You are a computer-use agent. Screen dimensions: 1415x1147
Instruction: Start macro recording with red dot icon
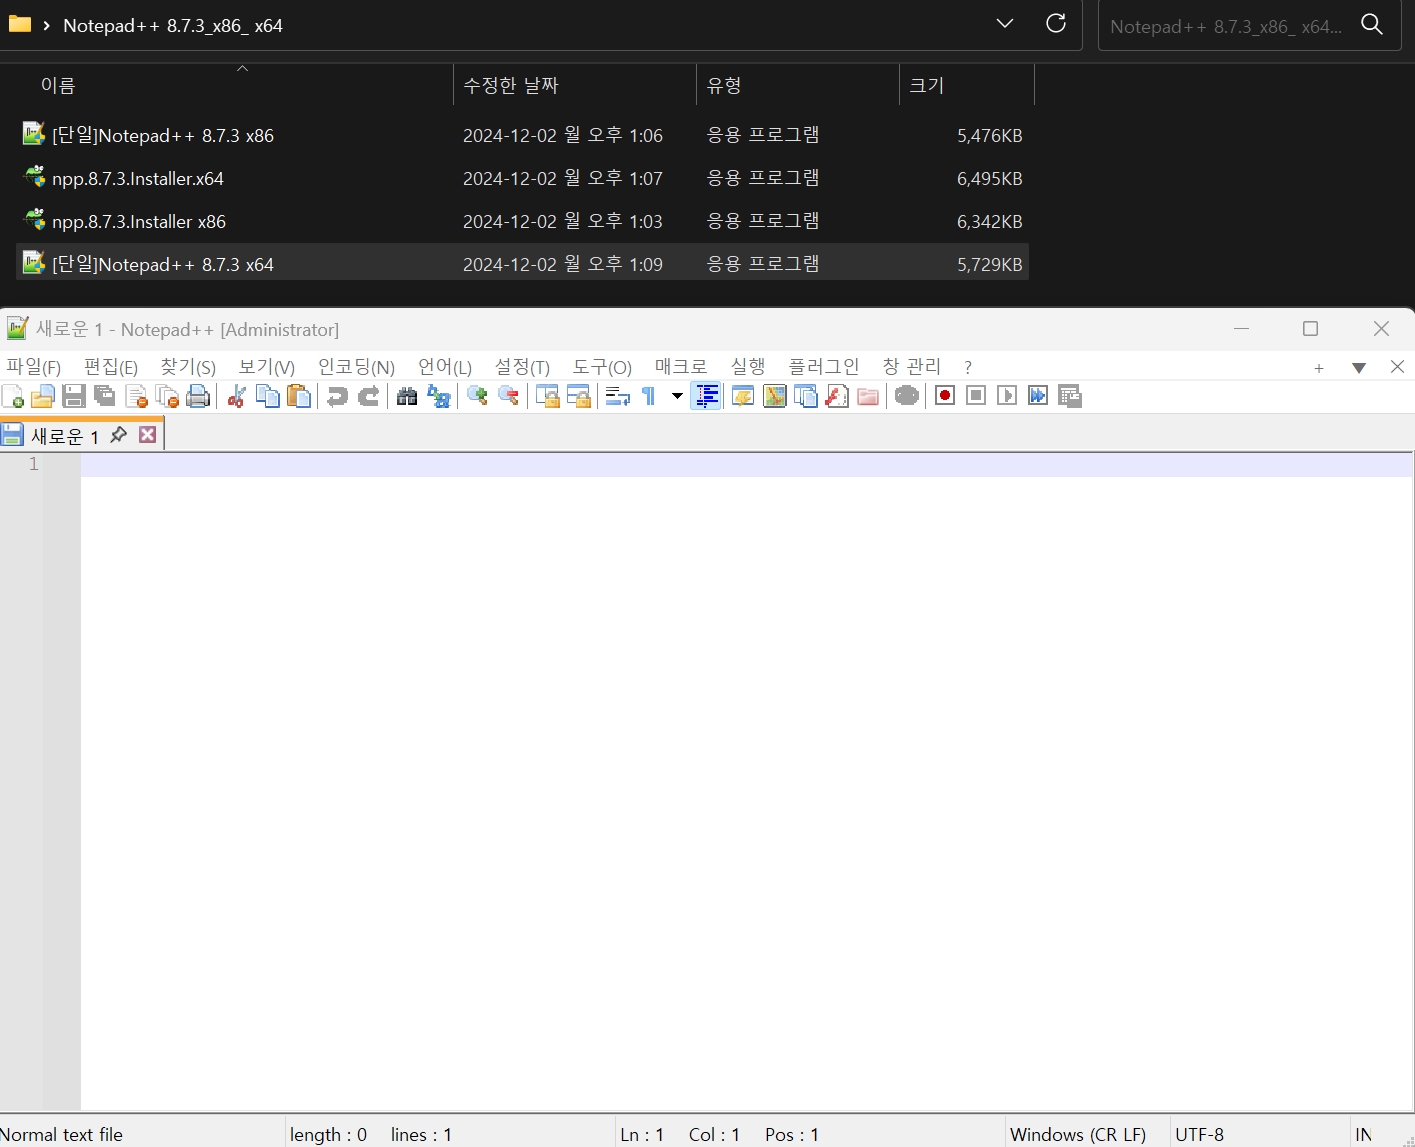coord(945,396)
